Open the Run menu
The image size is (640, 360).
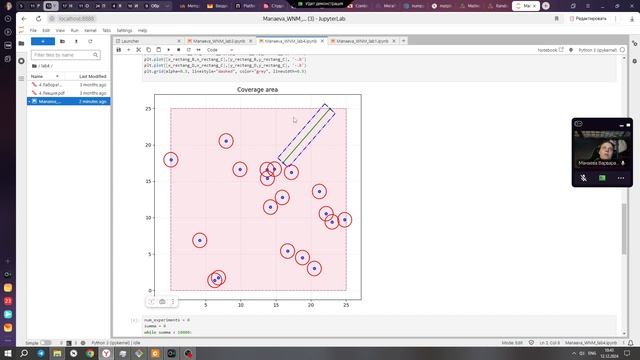(74, 30)
